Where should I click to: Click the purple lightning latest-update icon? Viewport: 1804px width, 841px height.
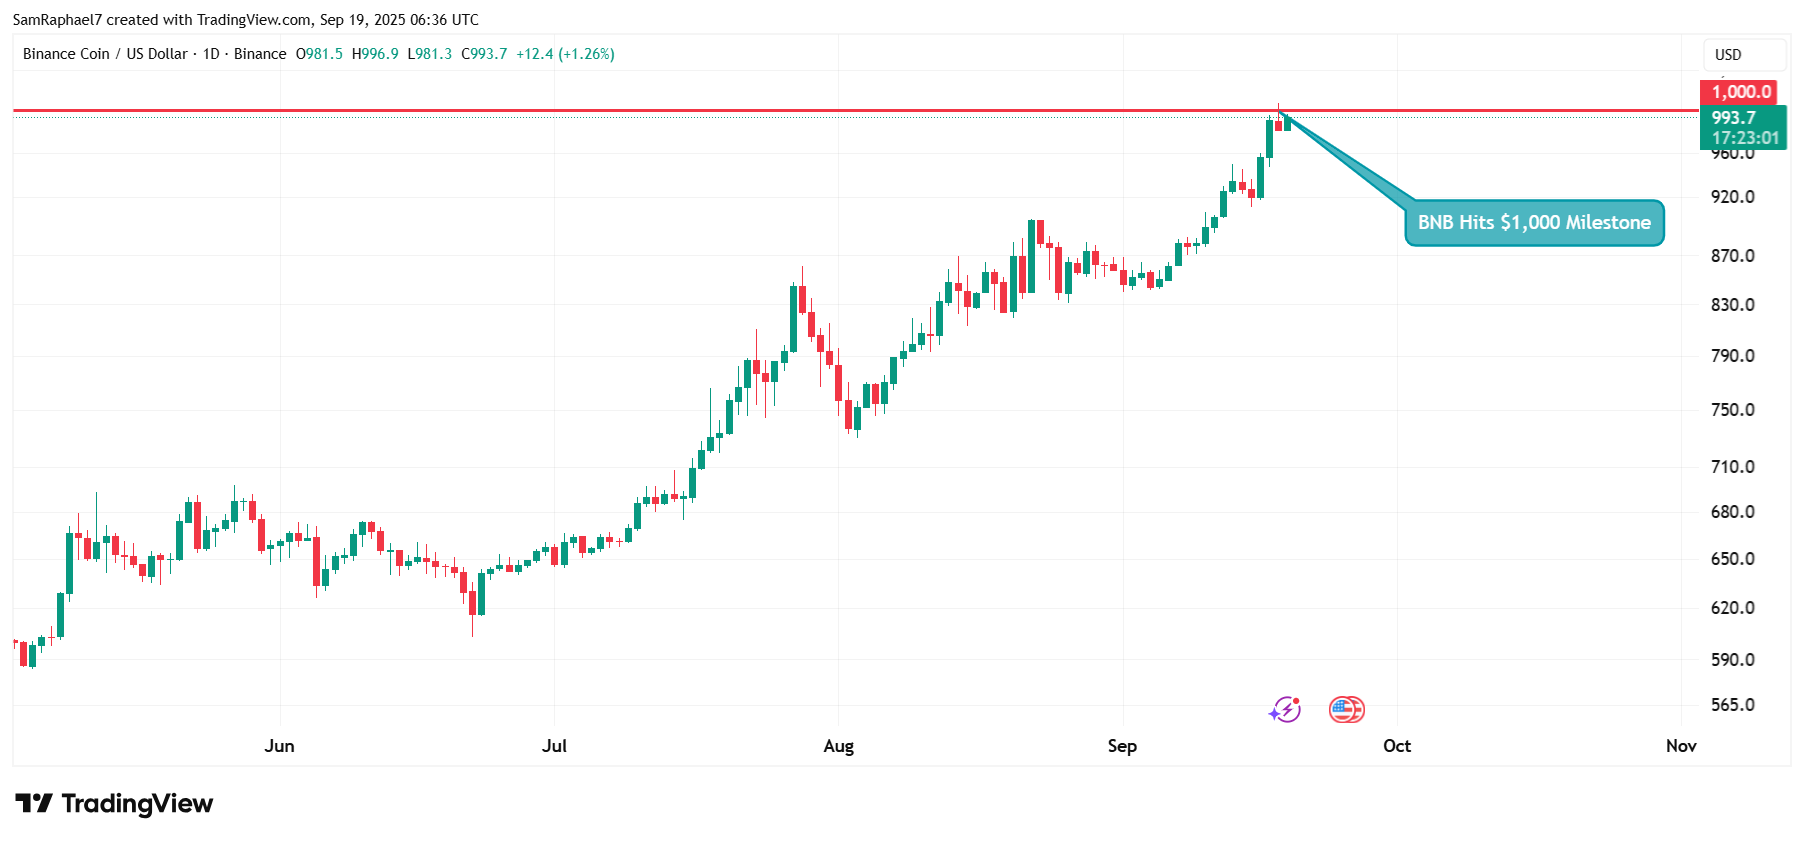point(1285,710)
